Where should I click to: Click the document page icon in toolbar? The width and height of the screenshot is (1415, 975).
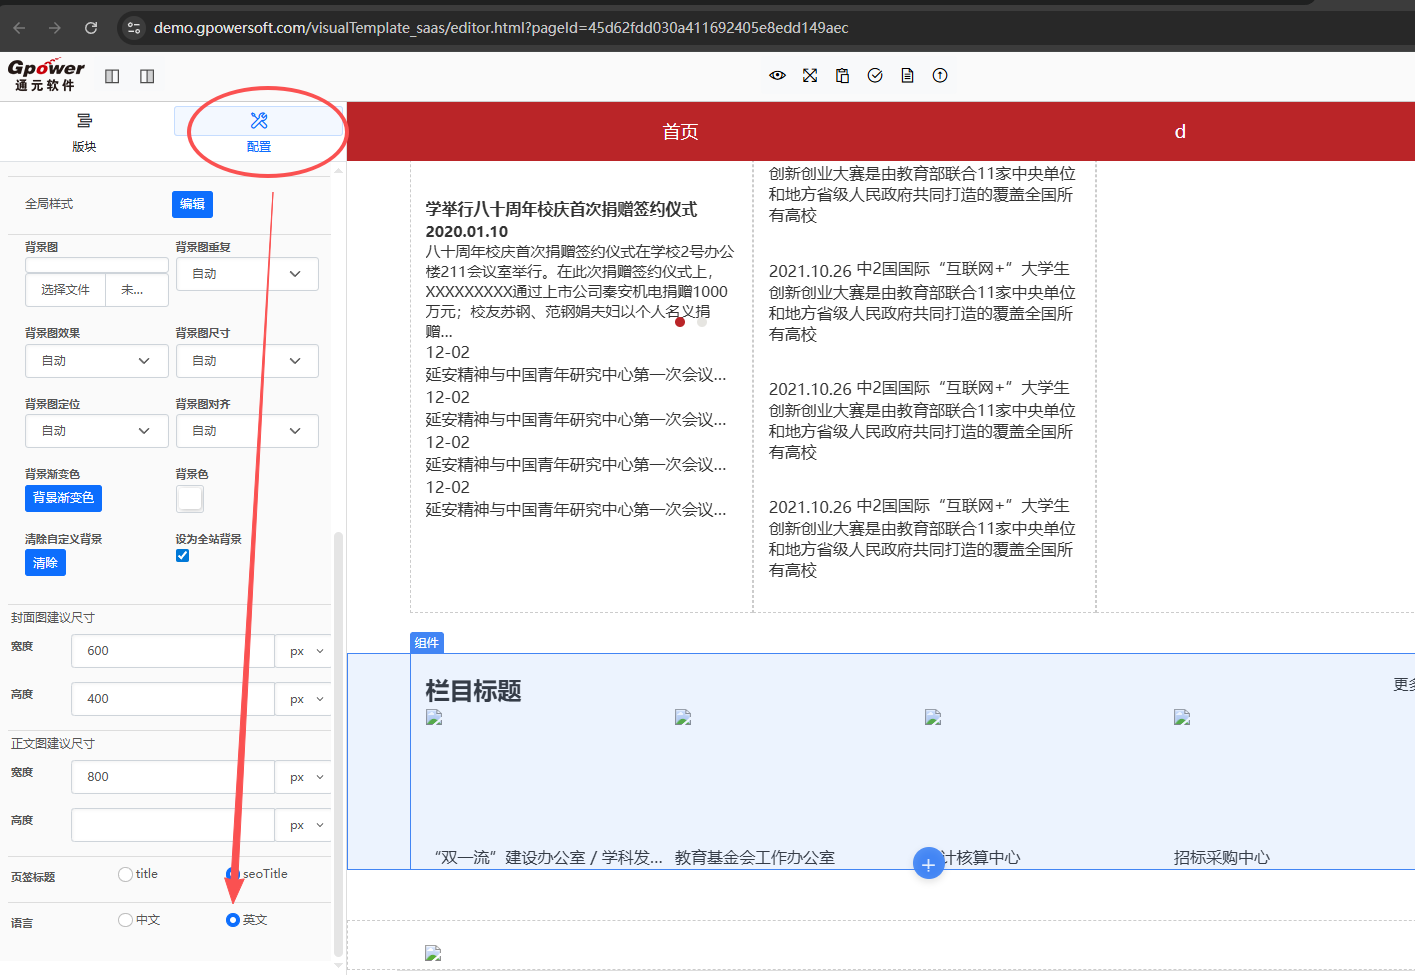(907, 76)
